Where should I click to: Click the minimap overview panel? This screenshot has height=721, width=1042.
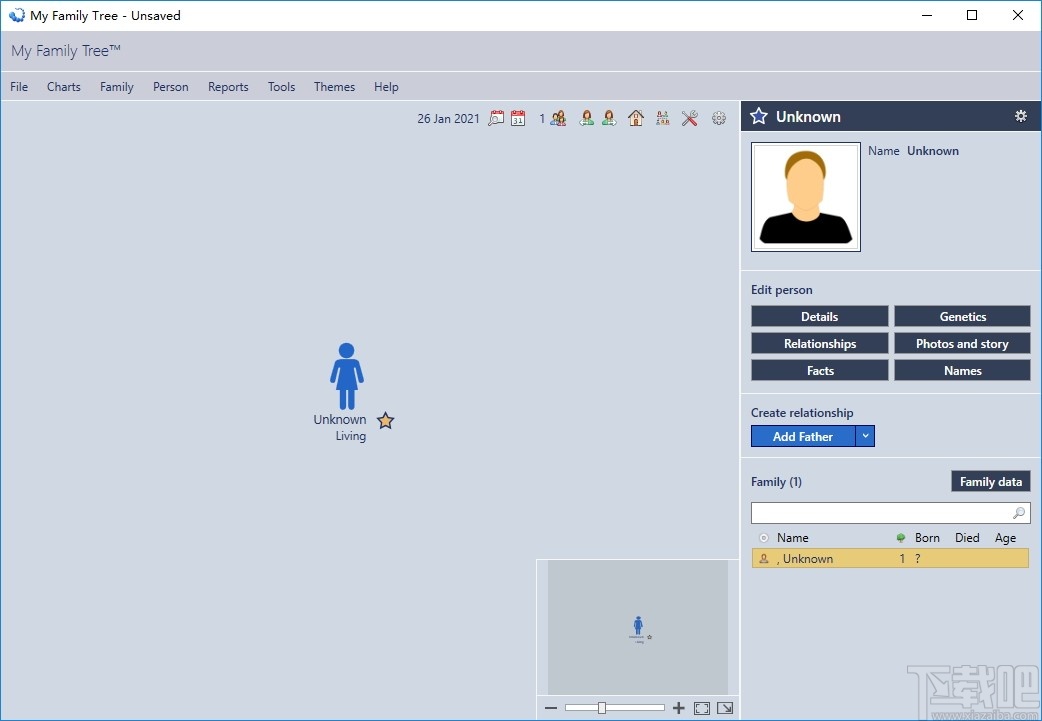(x=638, y=628)
